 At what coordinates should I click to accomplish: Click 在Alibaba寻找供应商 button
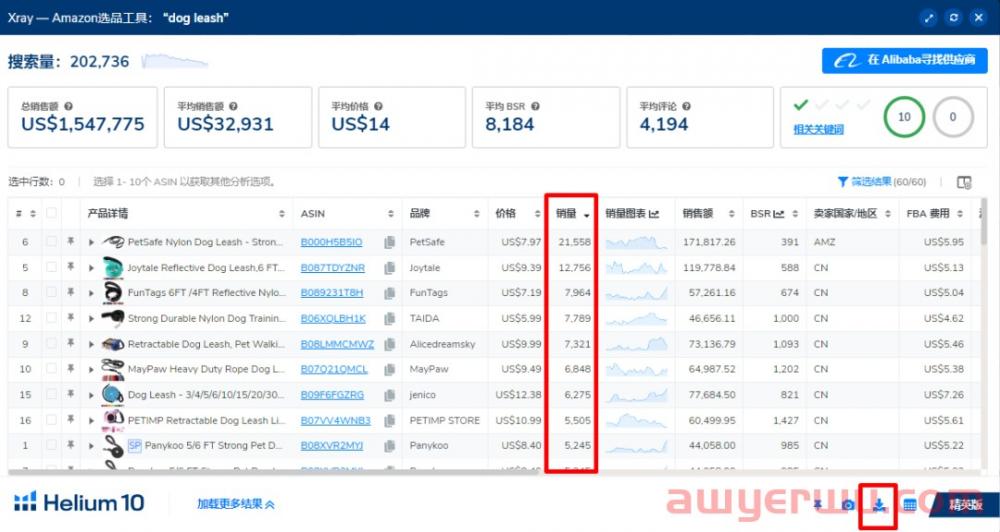point(904,61)
